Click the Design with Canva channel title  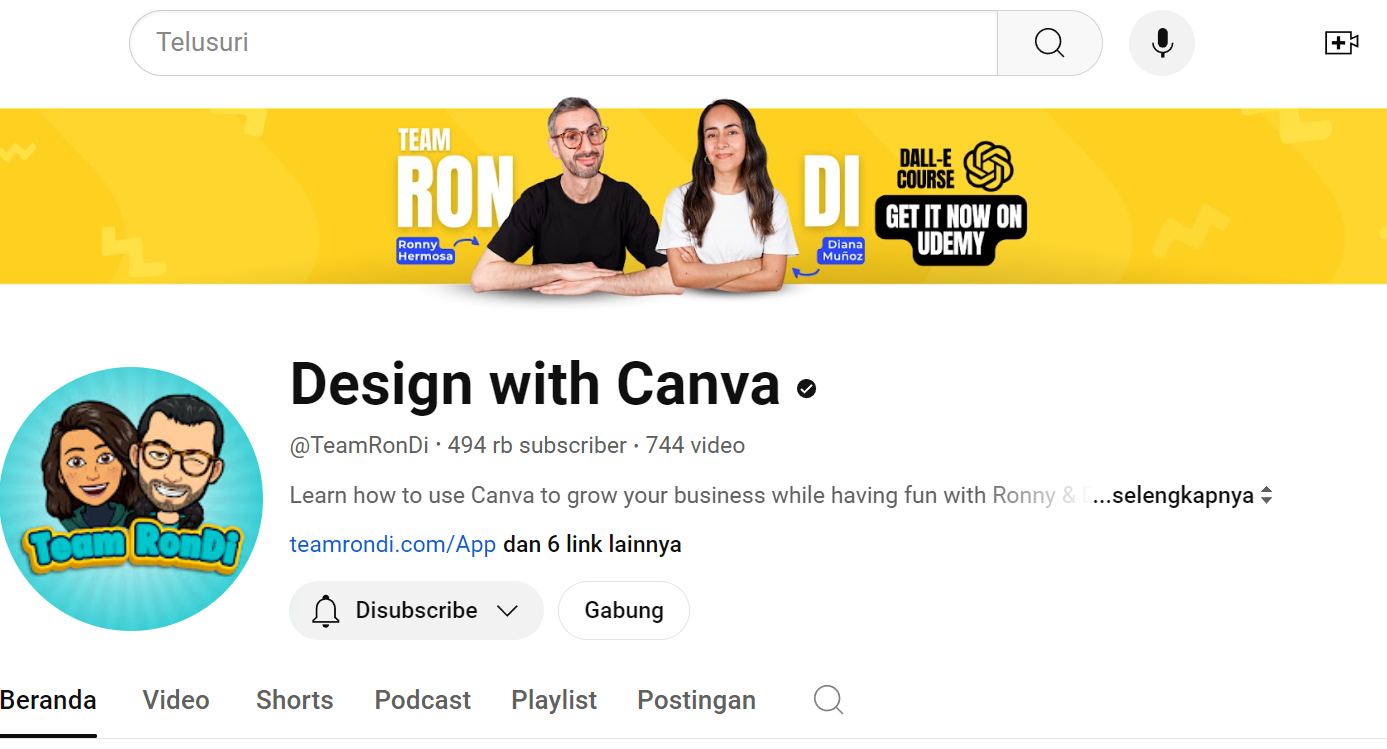pyautogui.click(x=535, y=384)
